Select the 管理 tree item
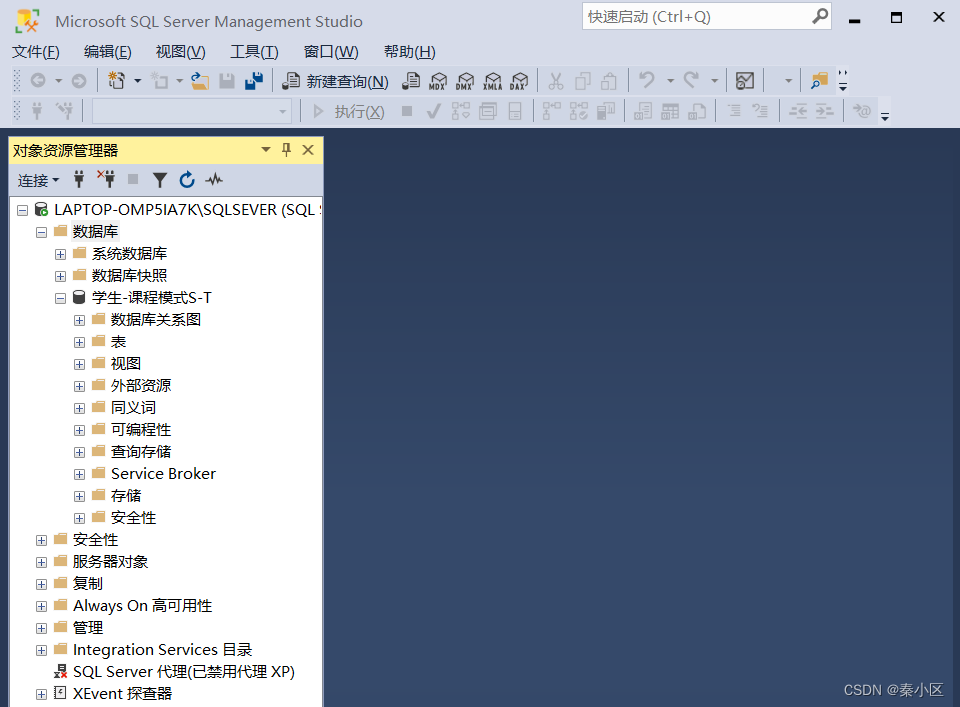 [88, 628]
